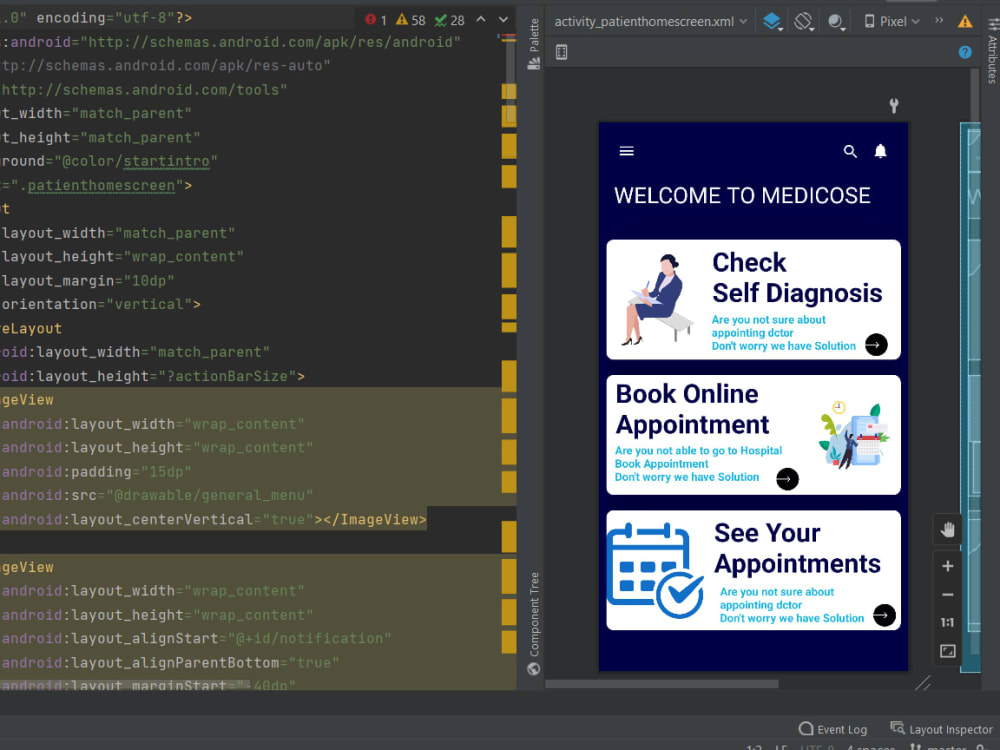Open the Pixel device selector dropdown
1000x750 pixels.
(888, 19)
